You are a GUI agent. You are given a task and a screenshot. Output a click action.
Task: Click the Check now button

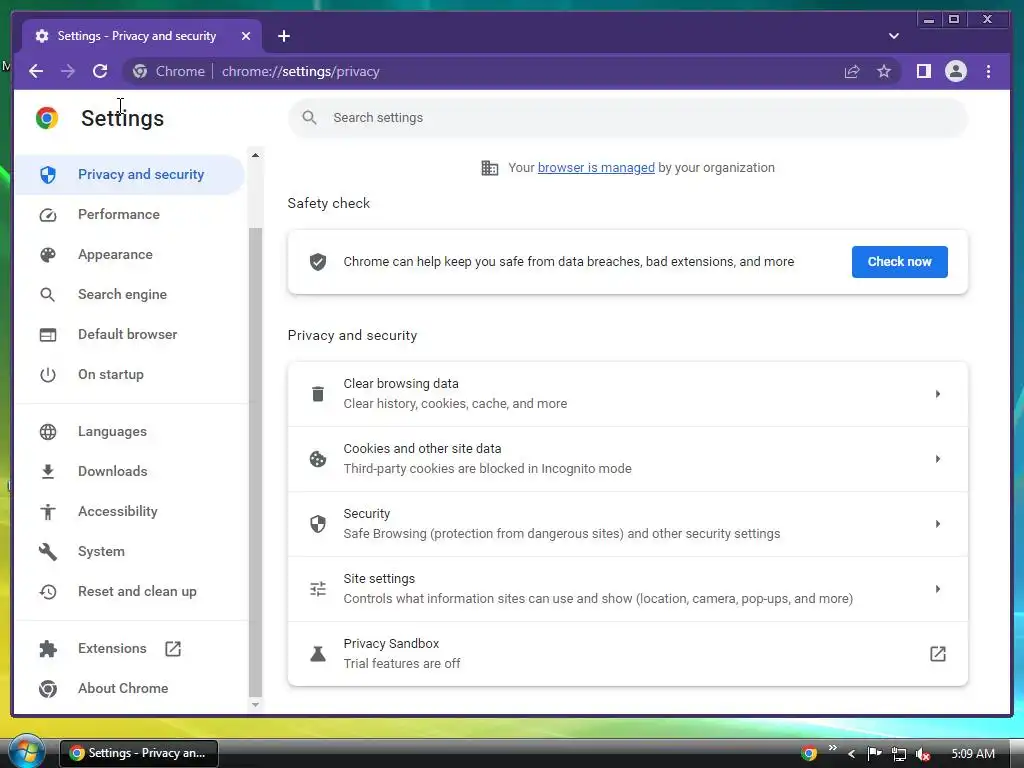[899, 262]
